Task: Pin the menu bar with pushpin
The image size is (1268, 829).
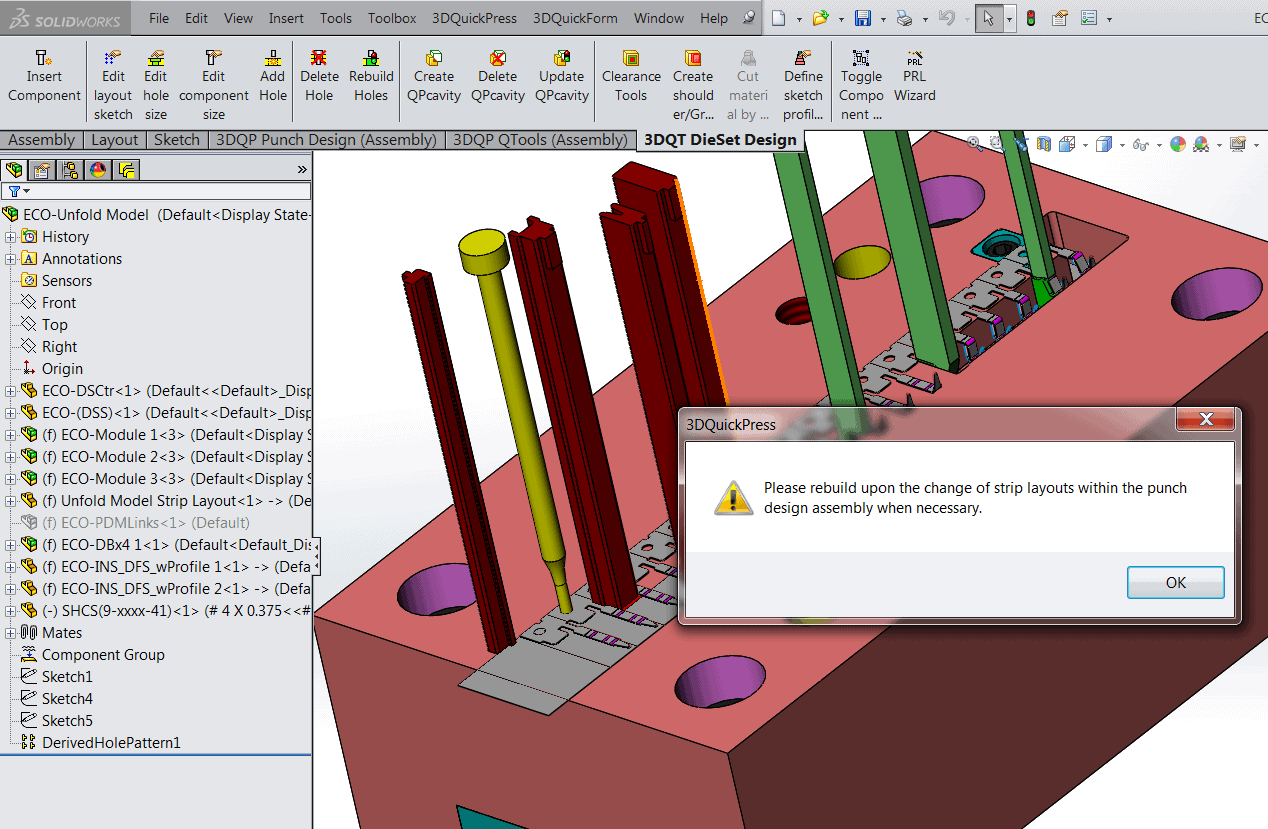Action: 748,18
